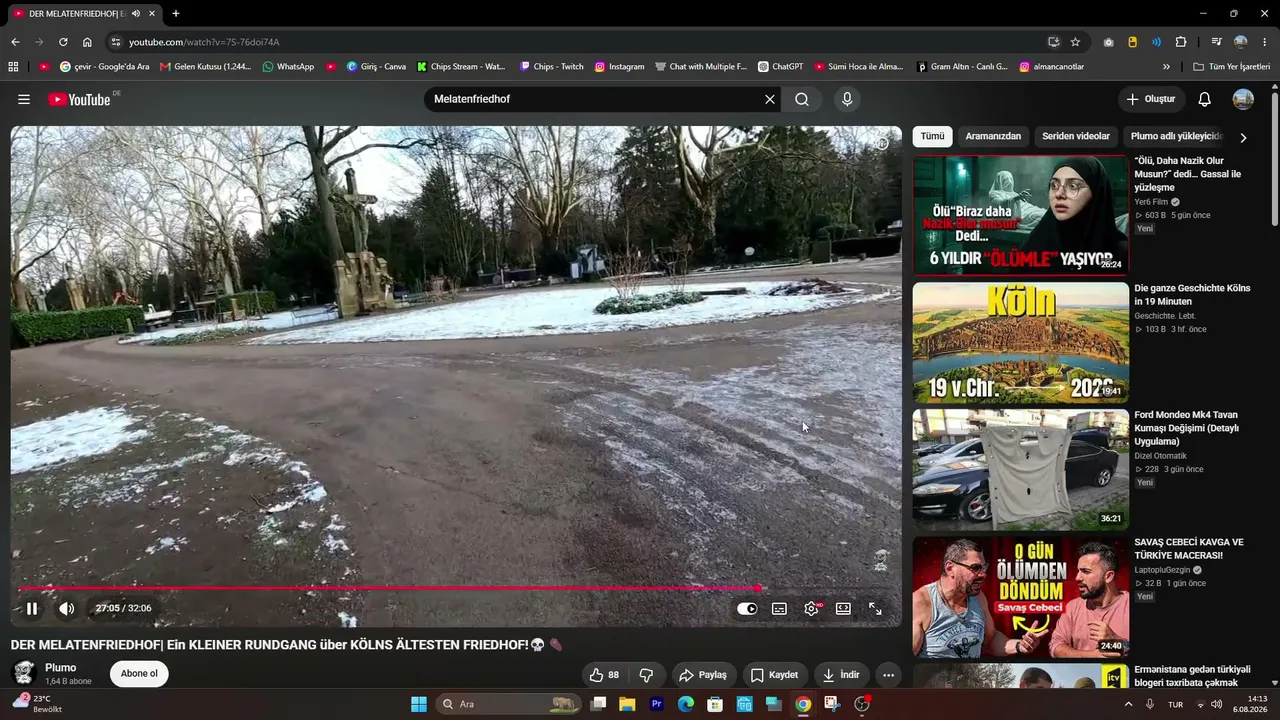Open the Giriş - Canva bookmark
Image resolution: width=1280 pixels, height=720 pixels.
pos(376,67)
